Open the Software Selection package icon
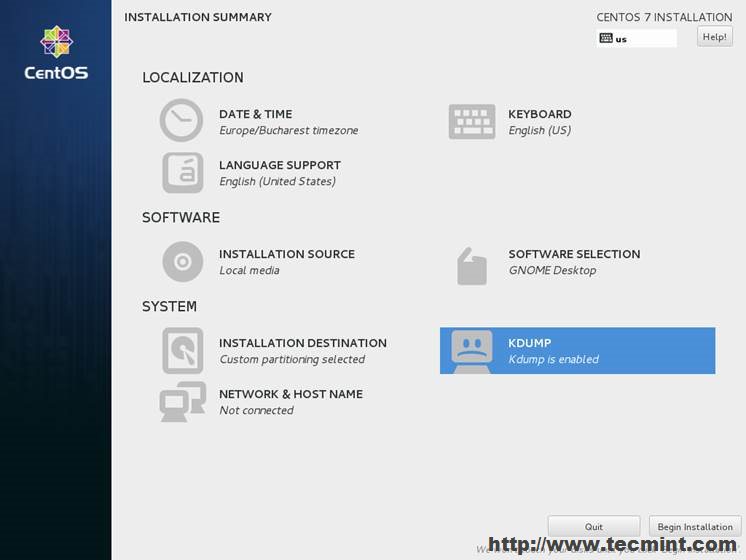Viewport: 746px width, 560px height. [x=471, y=266]
